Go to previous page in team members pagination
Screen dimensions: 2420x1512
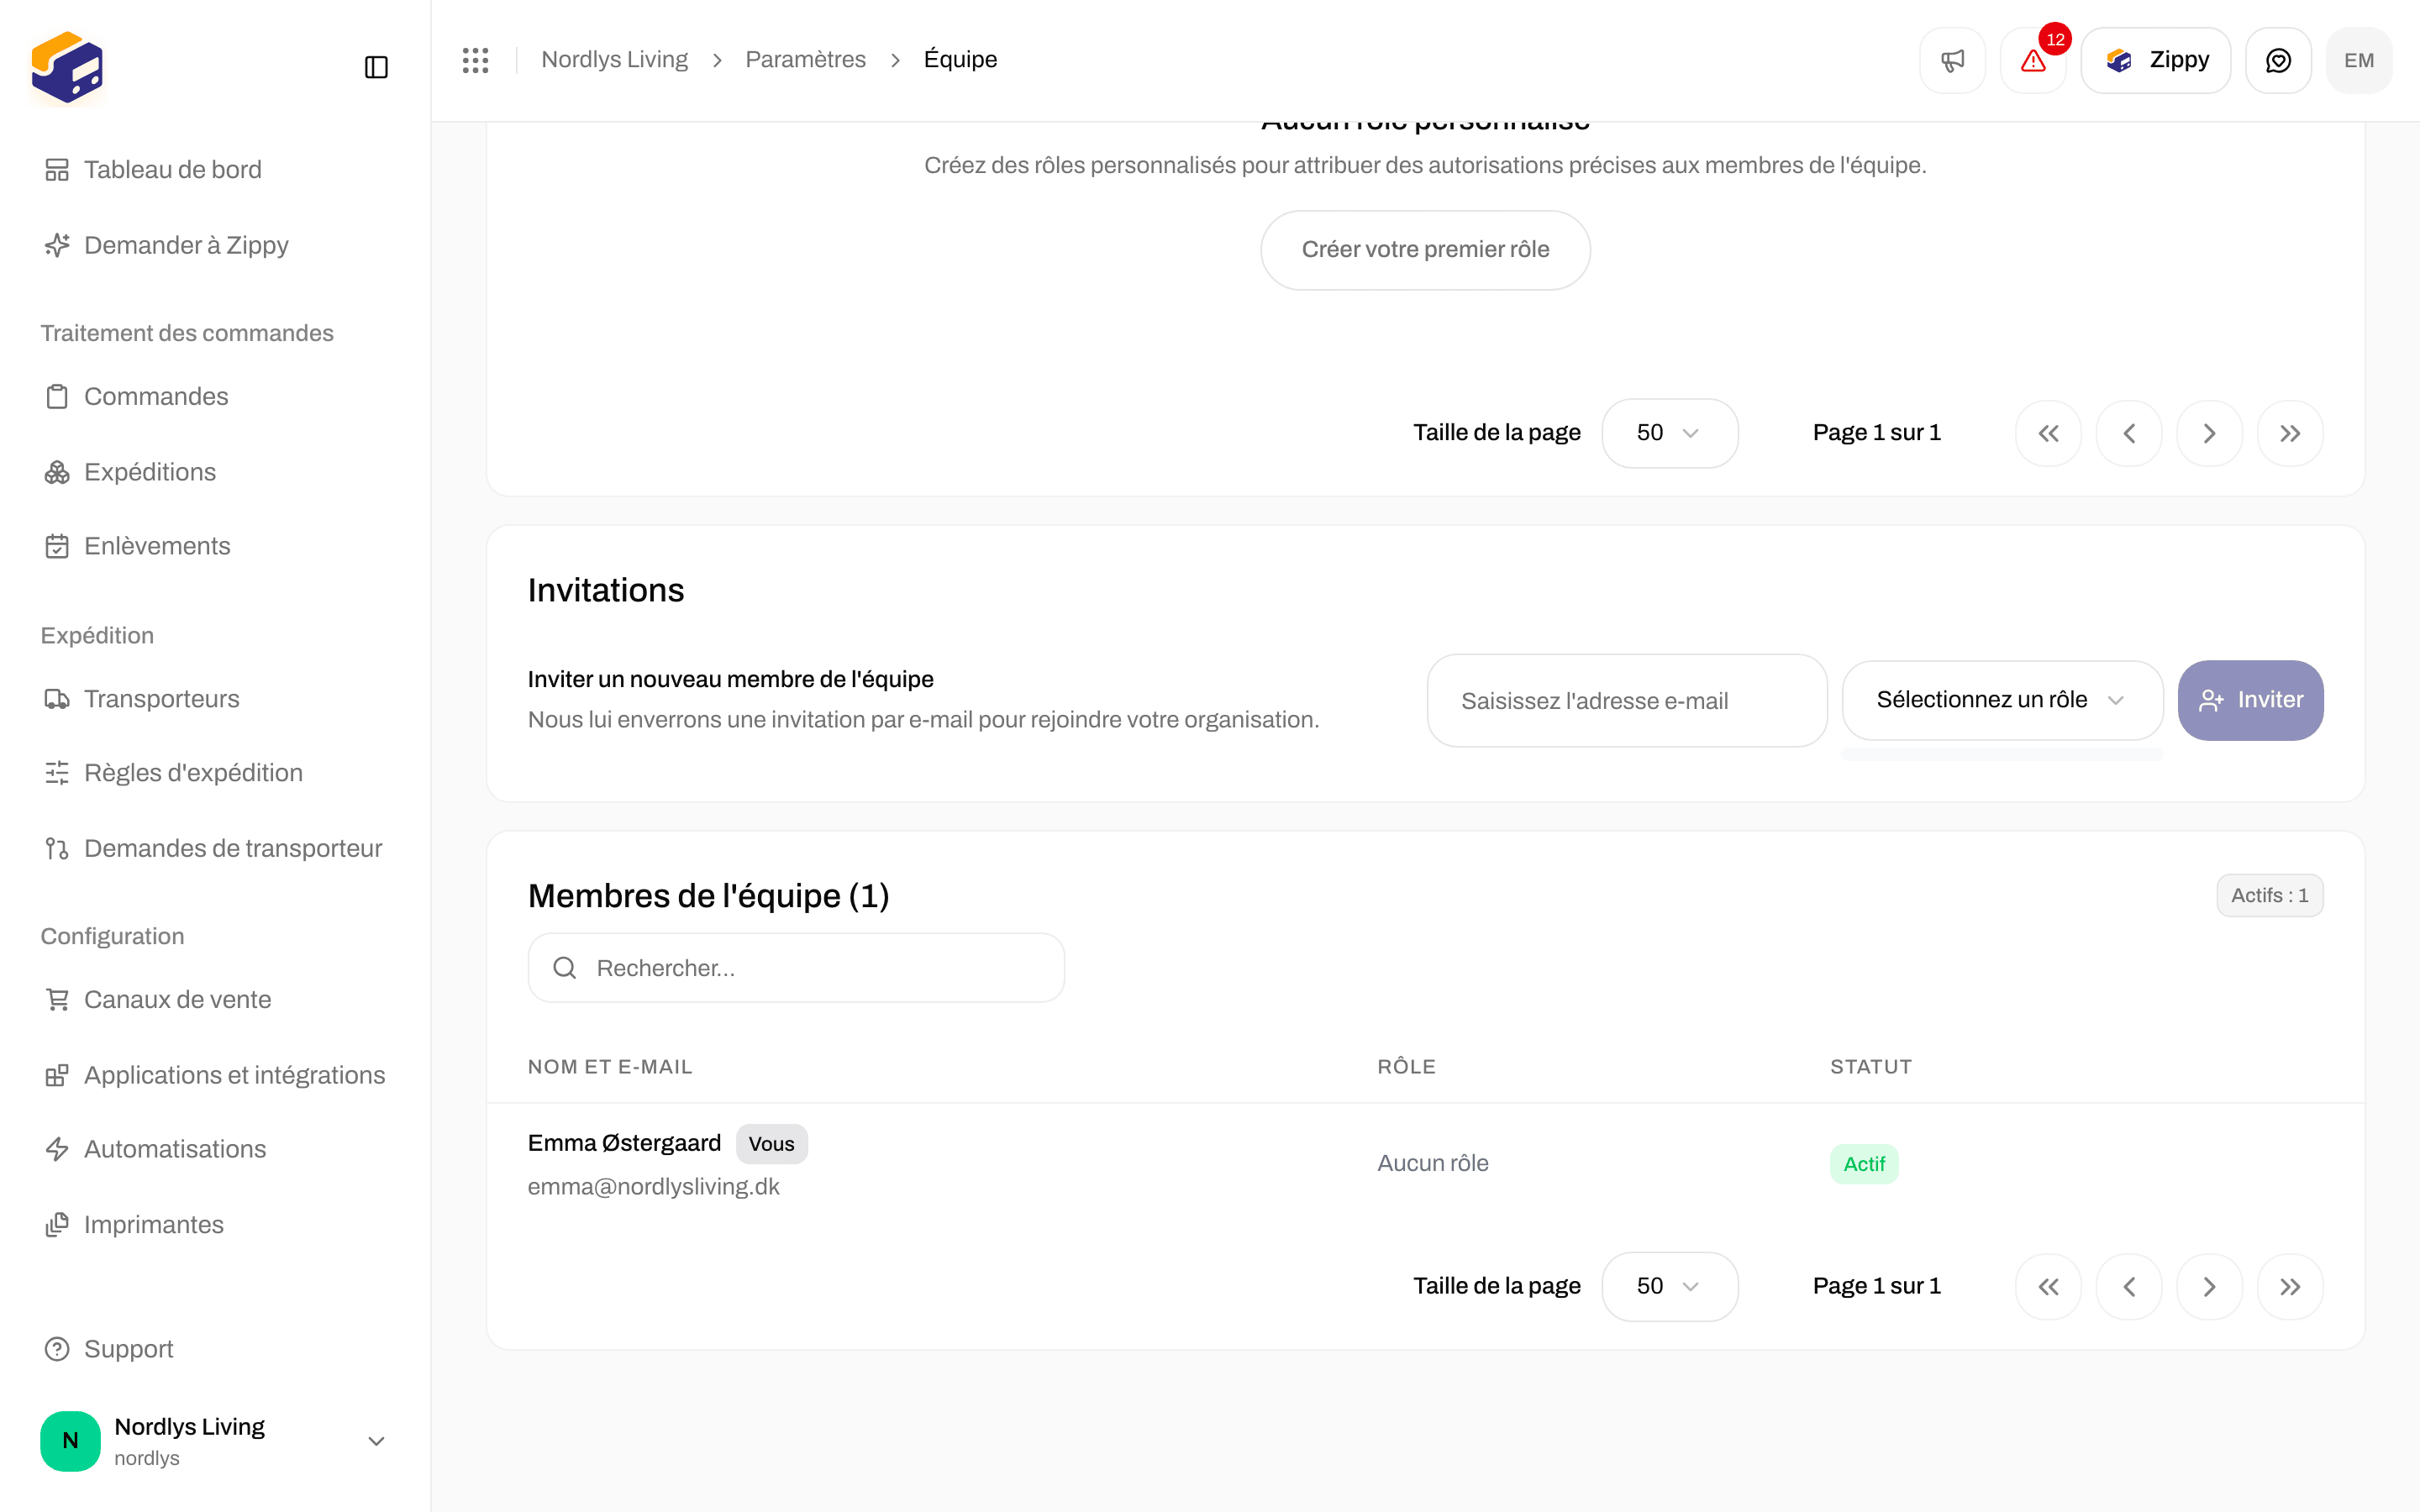pos(2129,1286)
